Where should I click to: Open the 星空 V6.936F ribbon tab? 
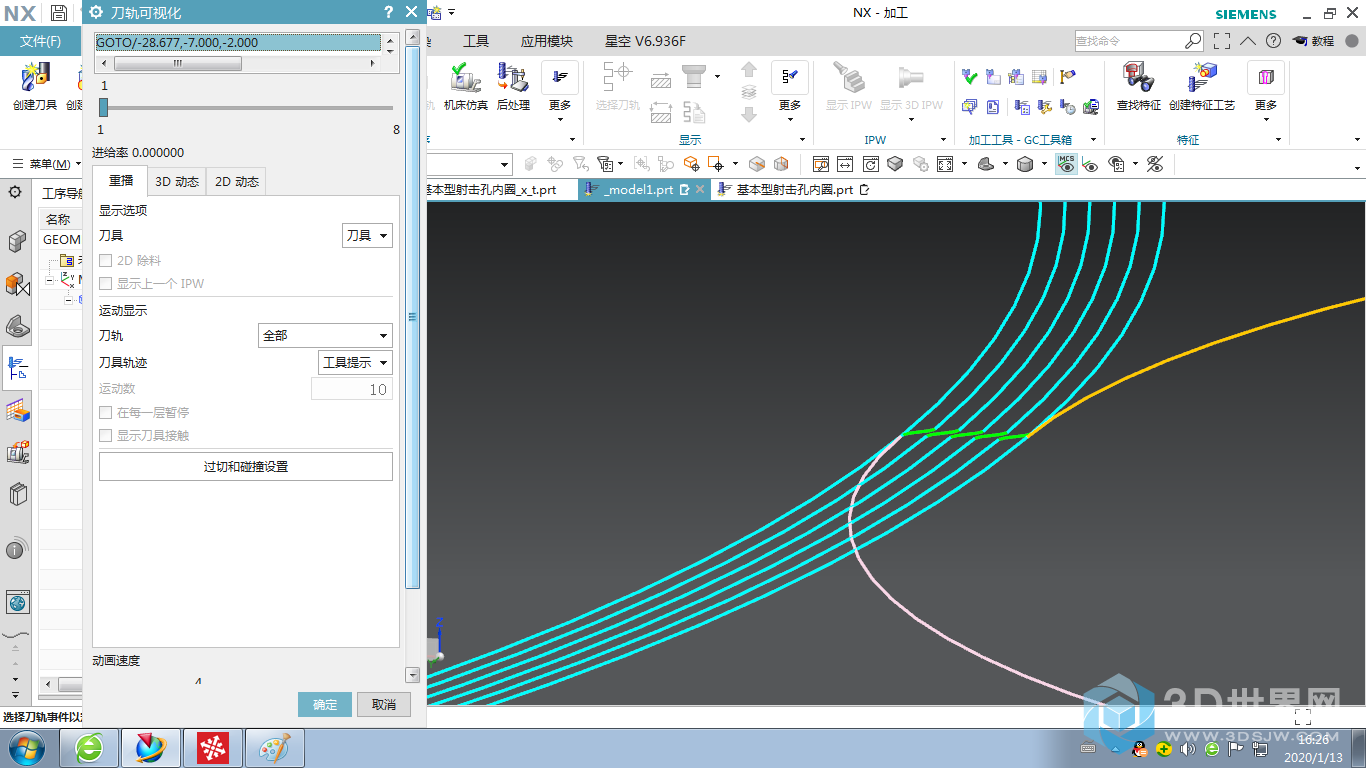(645, 41)
